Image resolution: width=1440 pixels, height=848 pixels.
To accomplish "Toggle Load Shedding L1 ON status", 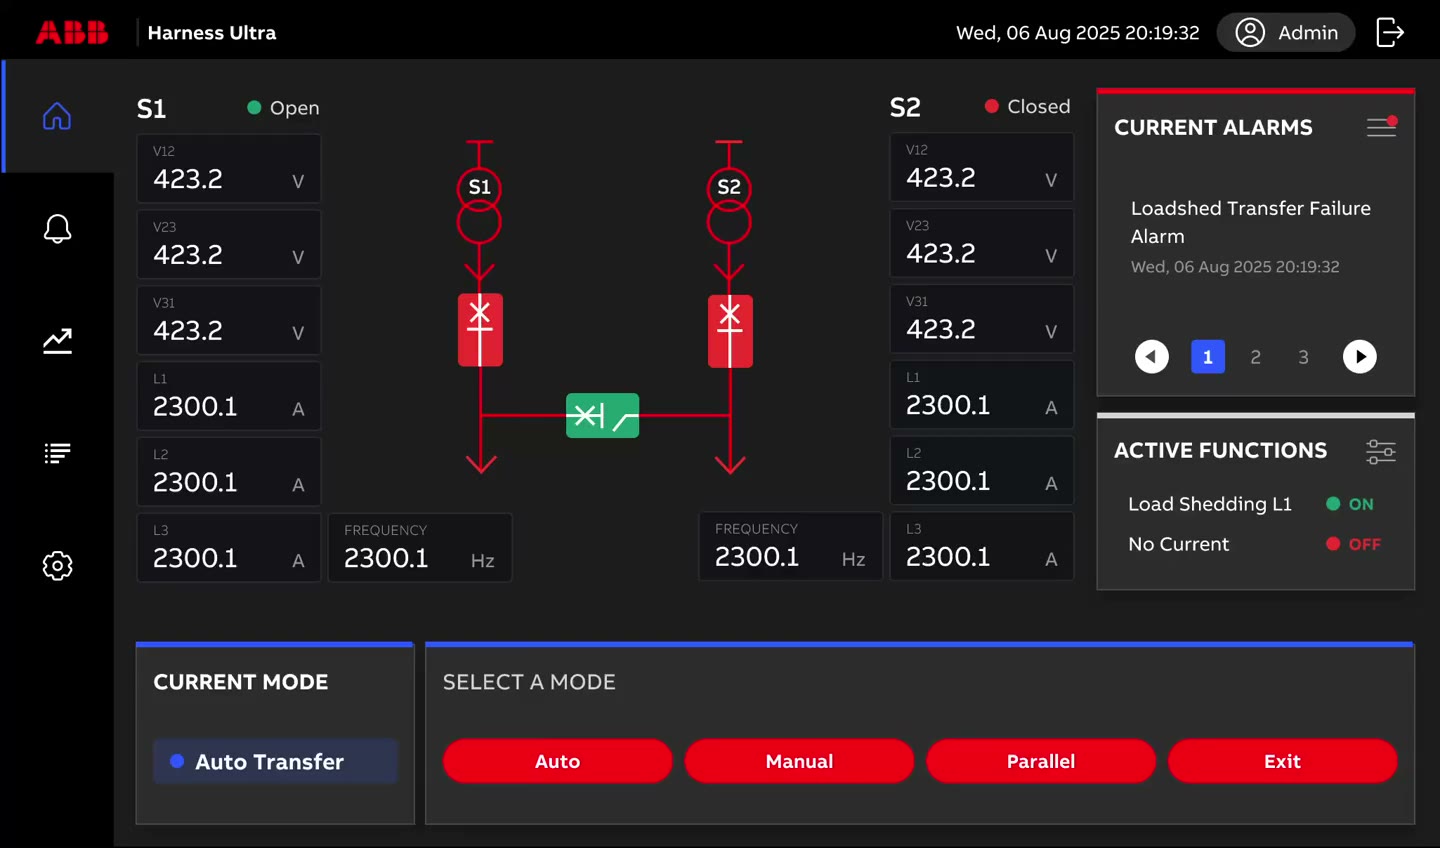I will coord(1350,504).
